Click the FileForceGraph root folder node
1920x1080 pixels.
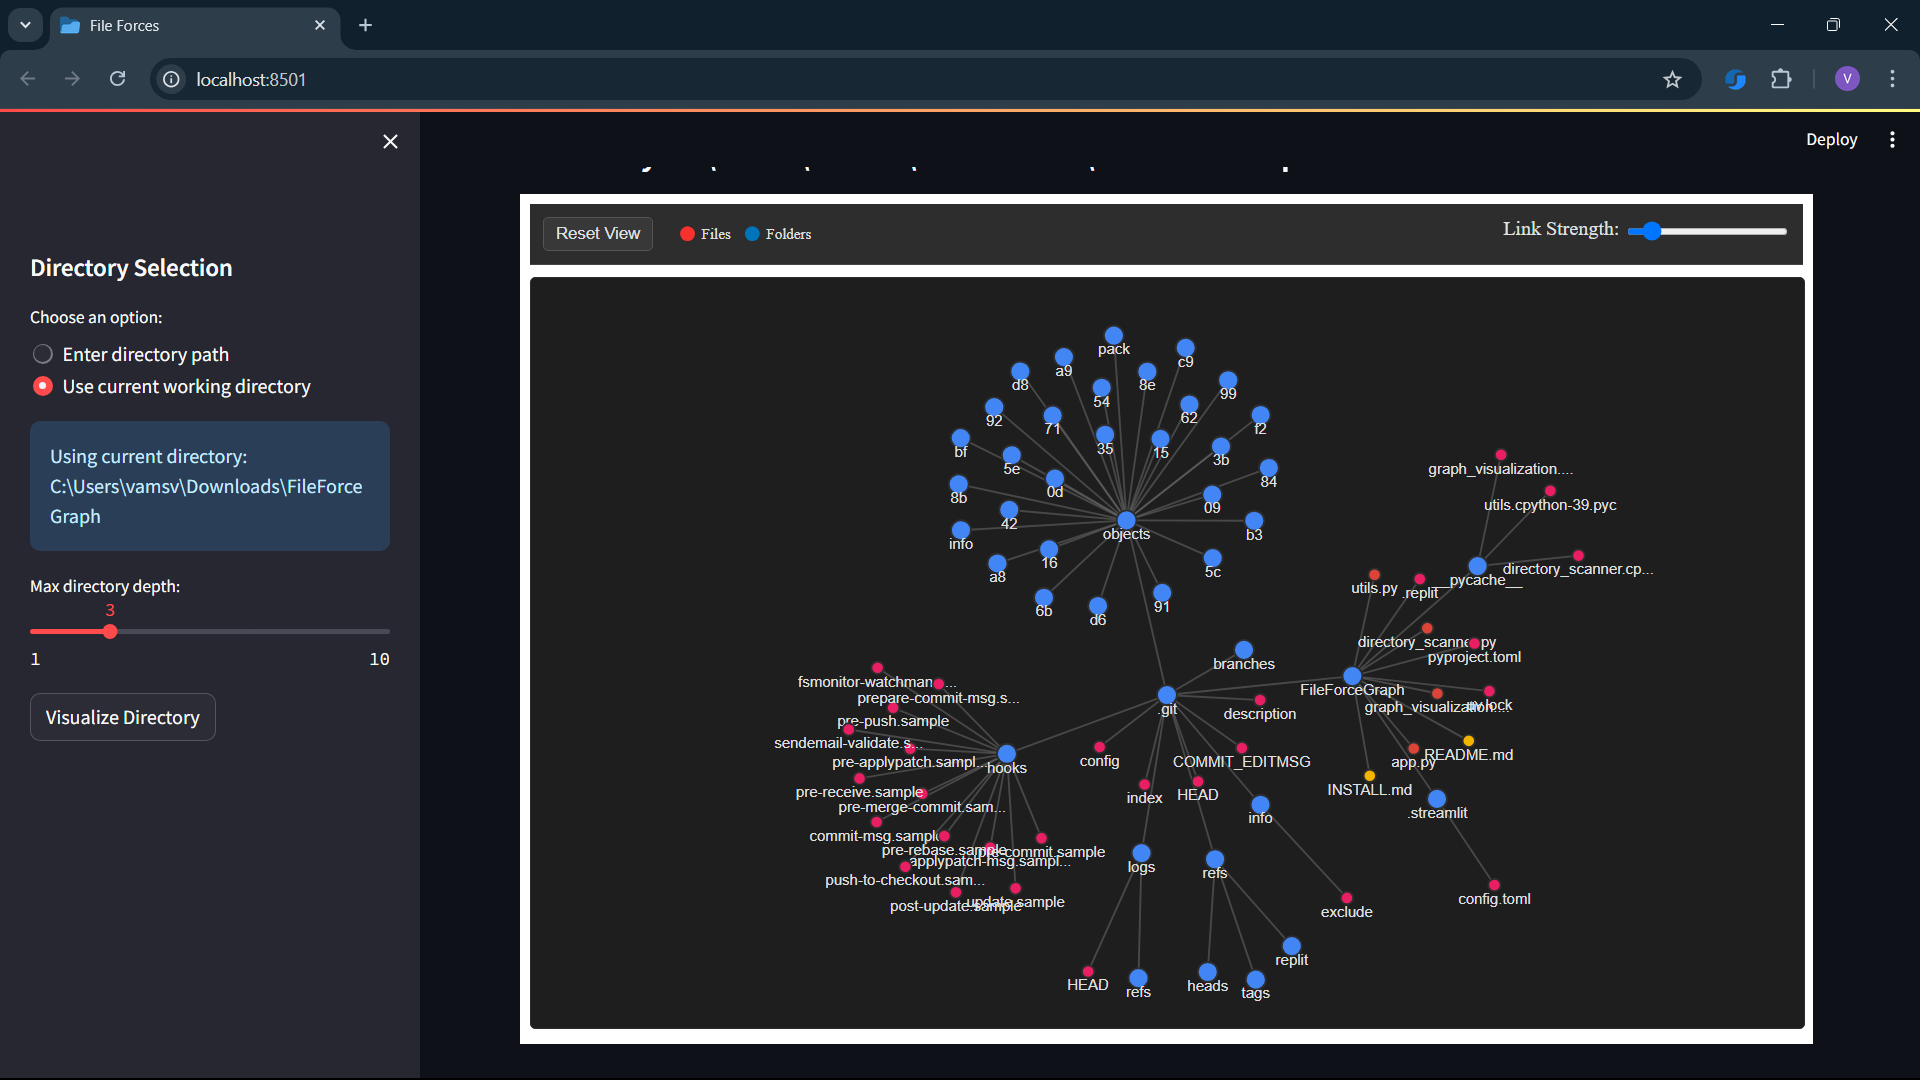(1352, 676)
